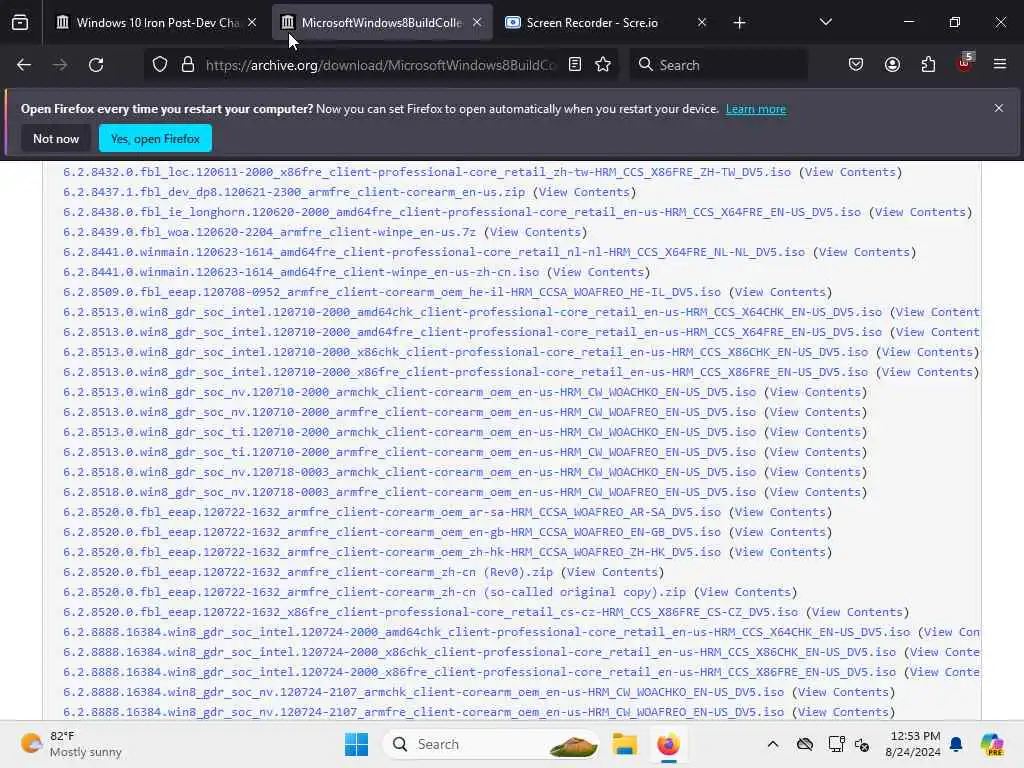Show hidden system tray icons chevron

(x=773, y=744)
